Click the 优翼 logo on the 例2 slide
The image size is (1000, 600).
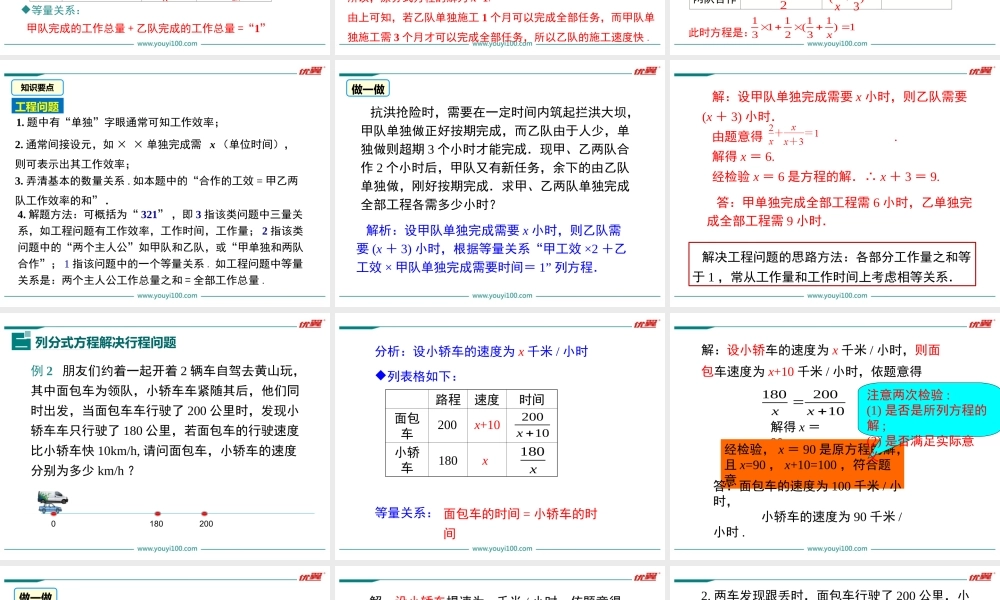point(311,324)
